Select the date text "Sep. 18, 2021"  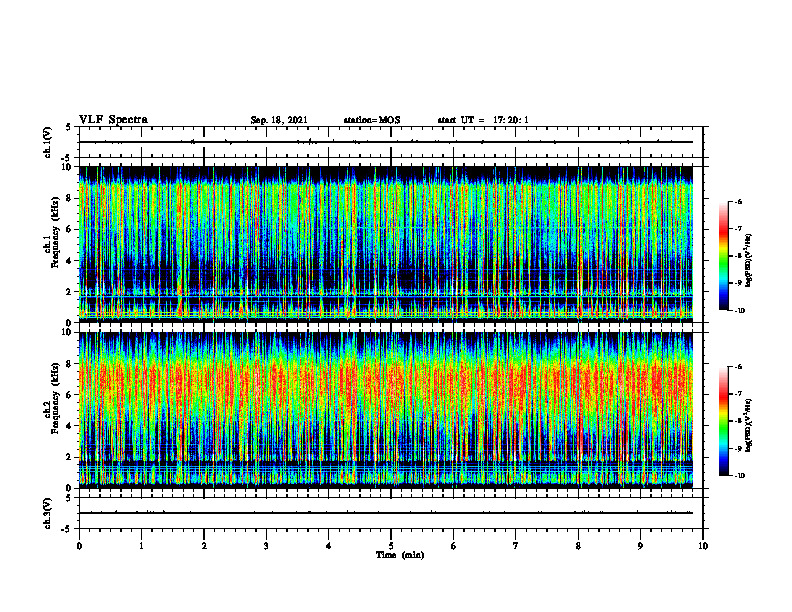[x=279, y=120]
